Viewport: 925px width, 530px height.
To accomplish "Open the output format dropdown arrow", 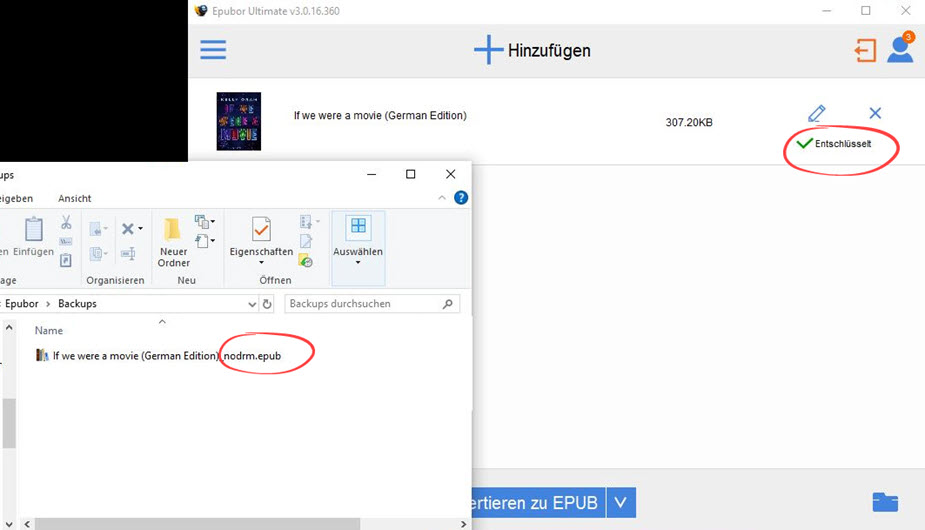I will pos(621,502).
